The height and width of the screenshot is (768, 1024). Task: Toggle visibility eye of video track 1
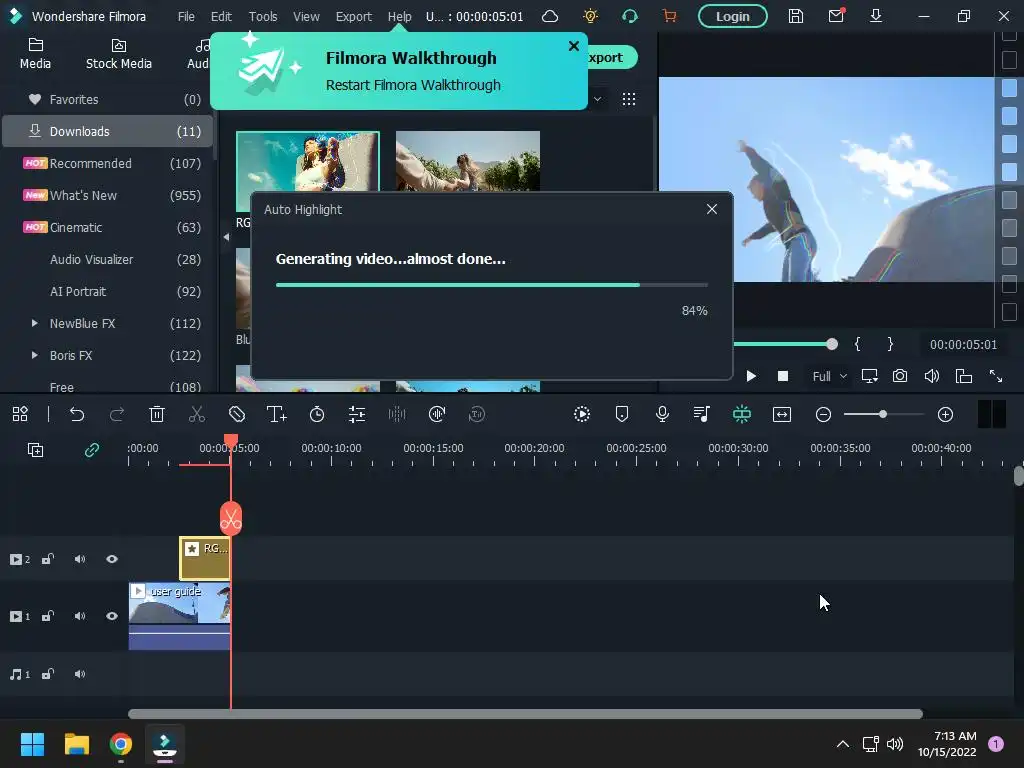pyautogui.click(x=112, y=616)
